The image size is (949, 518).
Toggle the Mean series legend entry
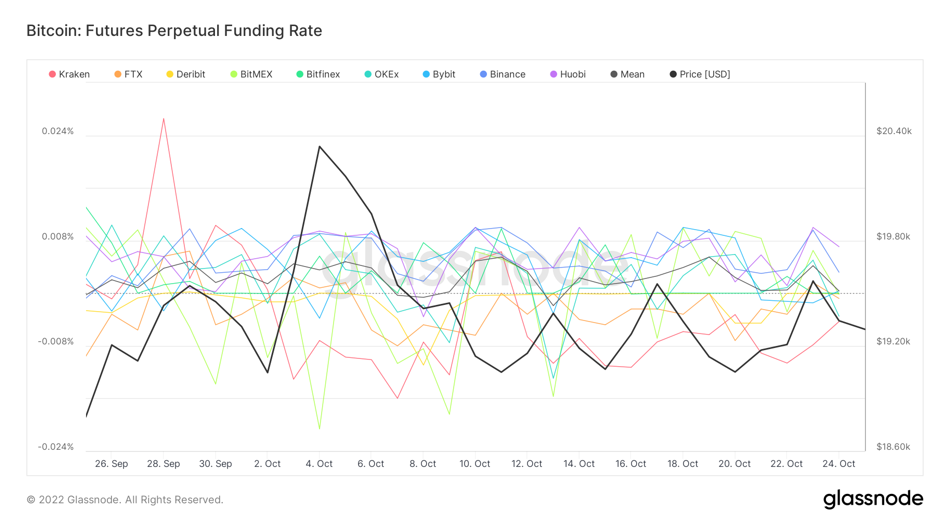point(627,74)
